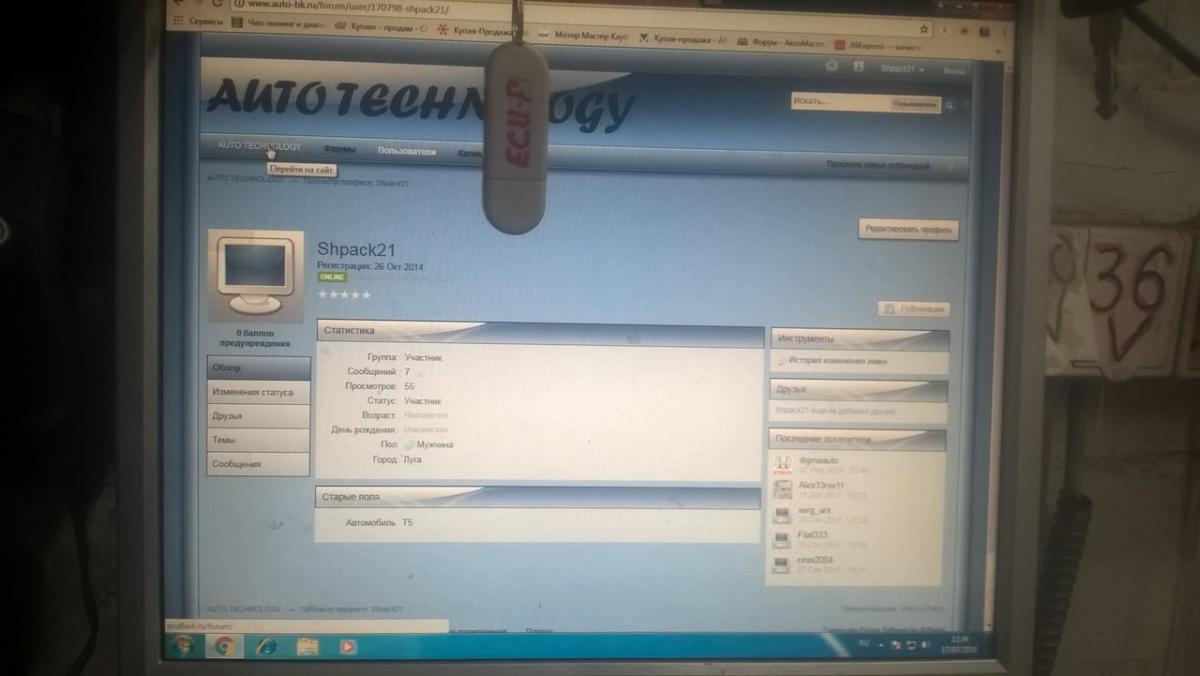Open the 'Сообщения' profile tab

[x=259, y=464]
